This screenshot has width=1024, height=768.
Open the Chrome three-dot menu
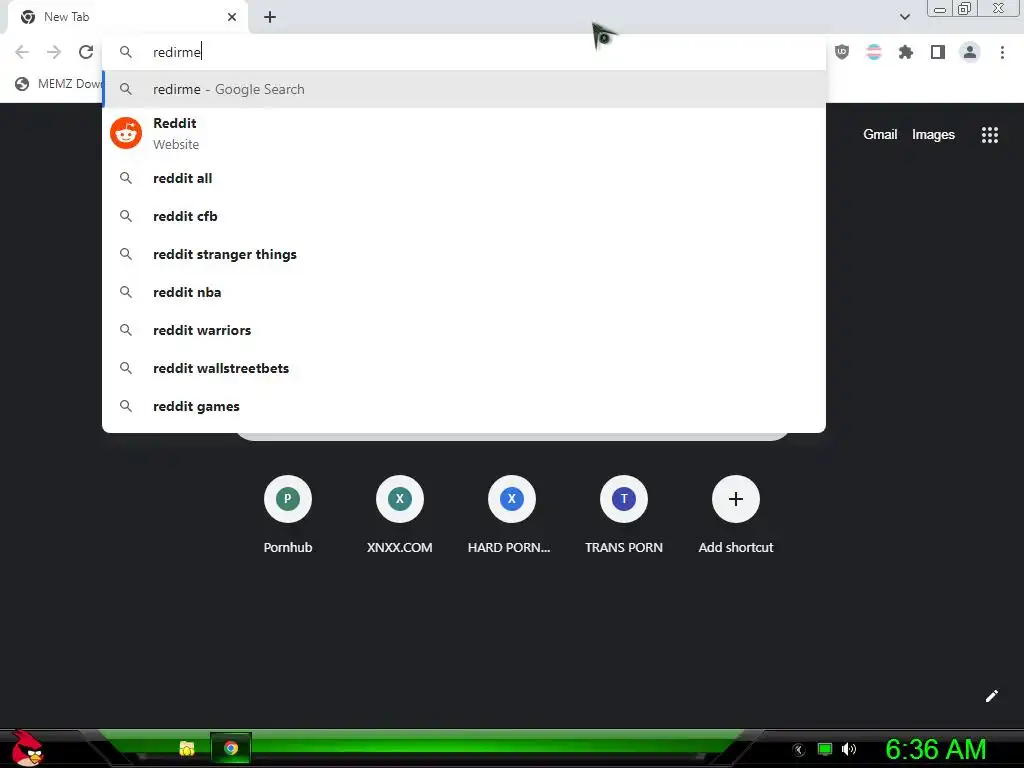[1002, 52]
